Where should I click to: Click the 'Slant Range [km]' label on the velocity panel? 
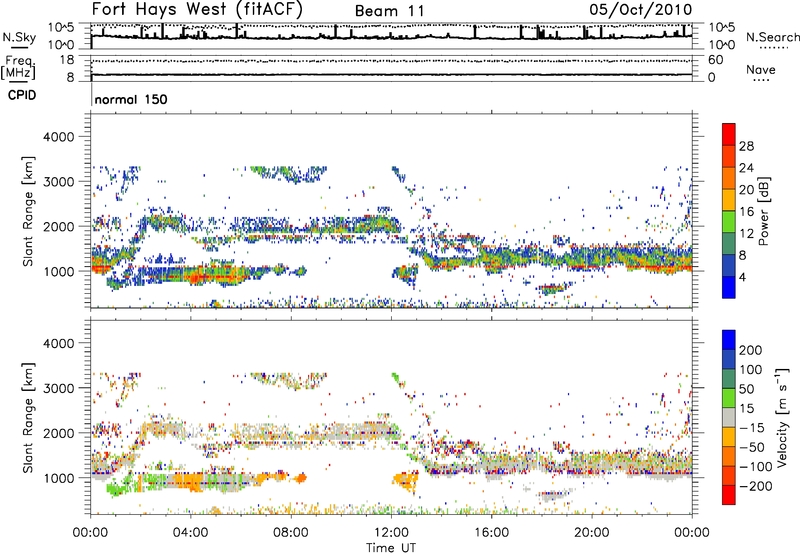pyautogui.click(x=28, y=417)
